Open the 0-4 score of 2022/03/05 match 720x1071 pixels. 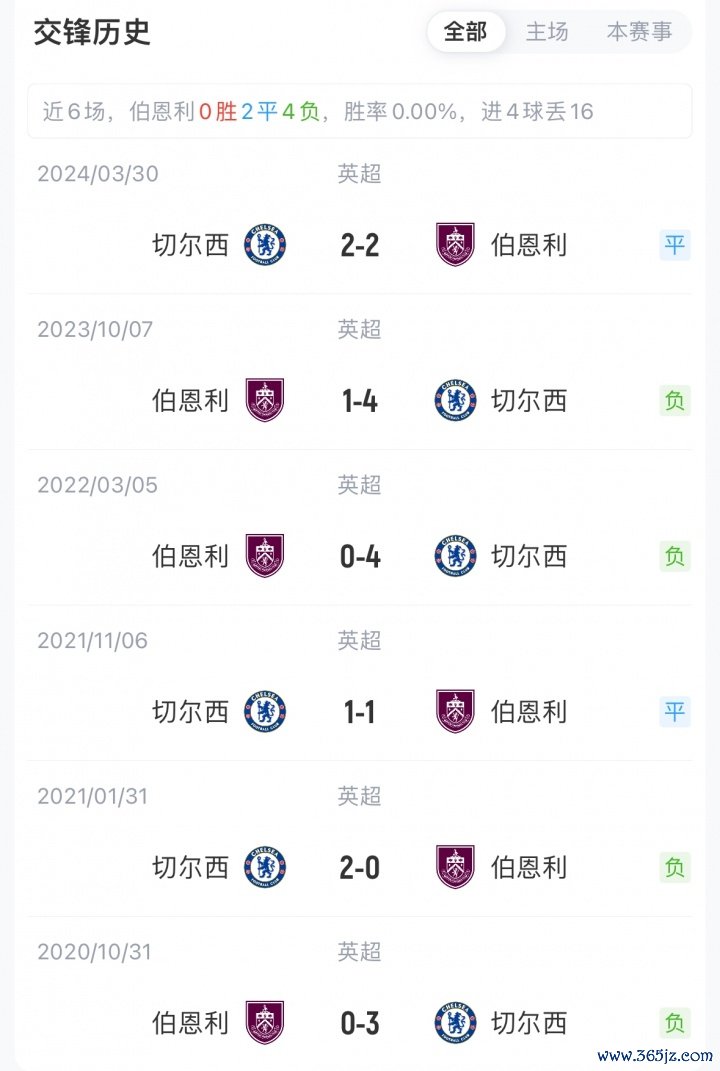point(360,556)
